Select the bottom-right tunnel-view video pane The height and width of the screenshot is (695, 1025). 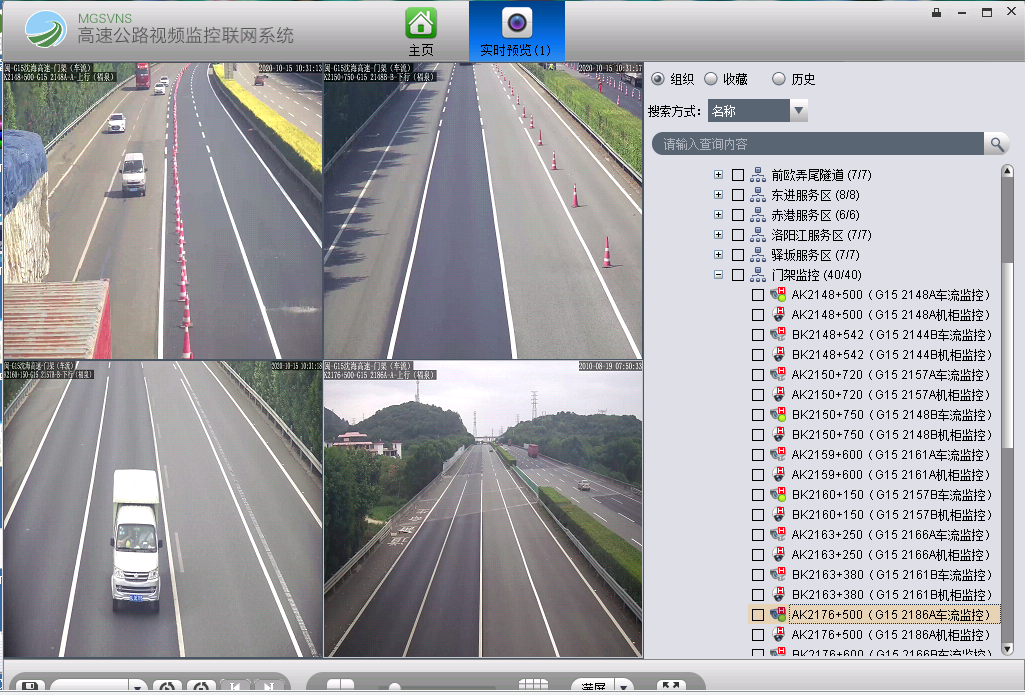pyautogui.click(x=482, y=508)
